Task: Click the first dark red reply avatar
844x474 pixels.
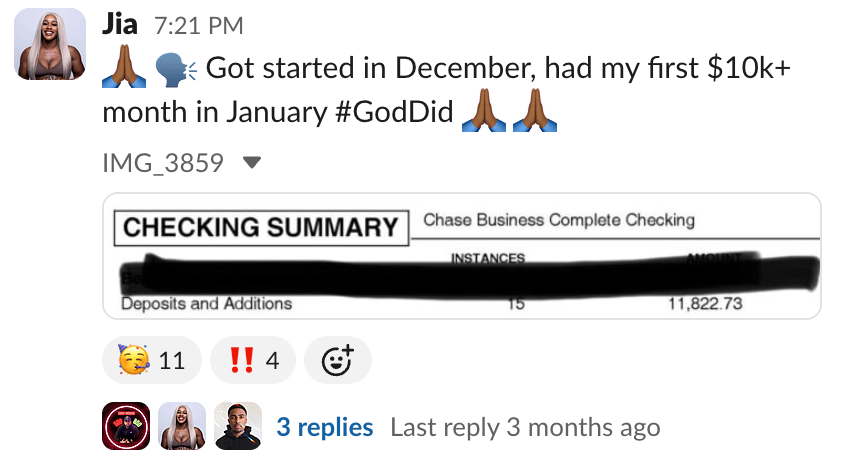Action: tap(126, 427)
